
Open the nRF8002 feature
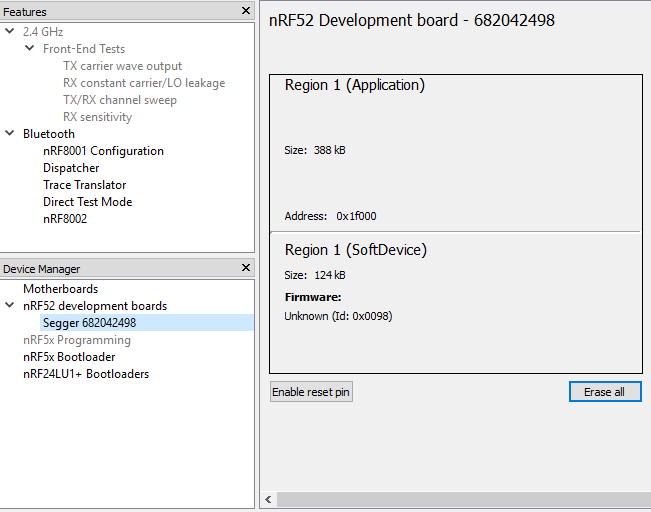(65, 219)
